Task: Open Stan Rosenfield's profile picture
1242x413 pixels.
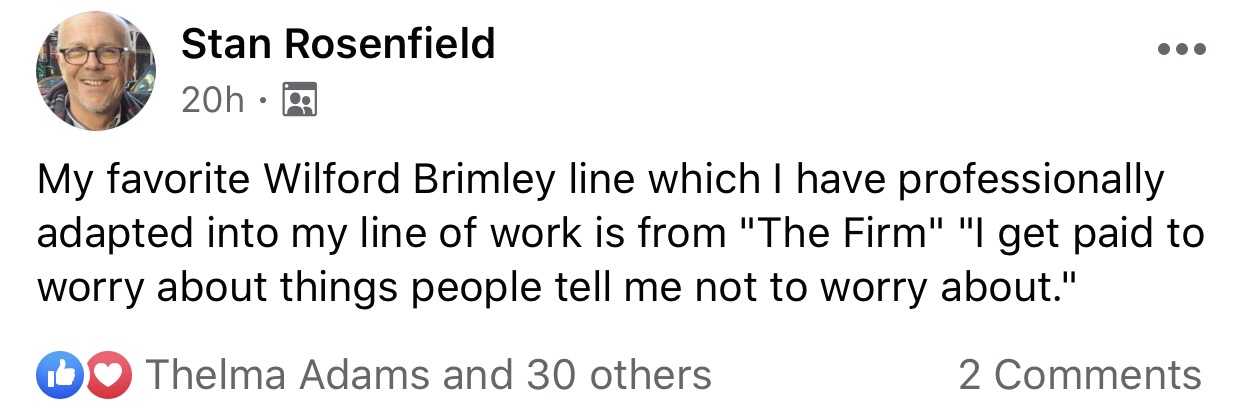Action: pos(96,71)
